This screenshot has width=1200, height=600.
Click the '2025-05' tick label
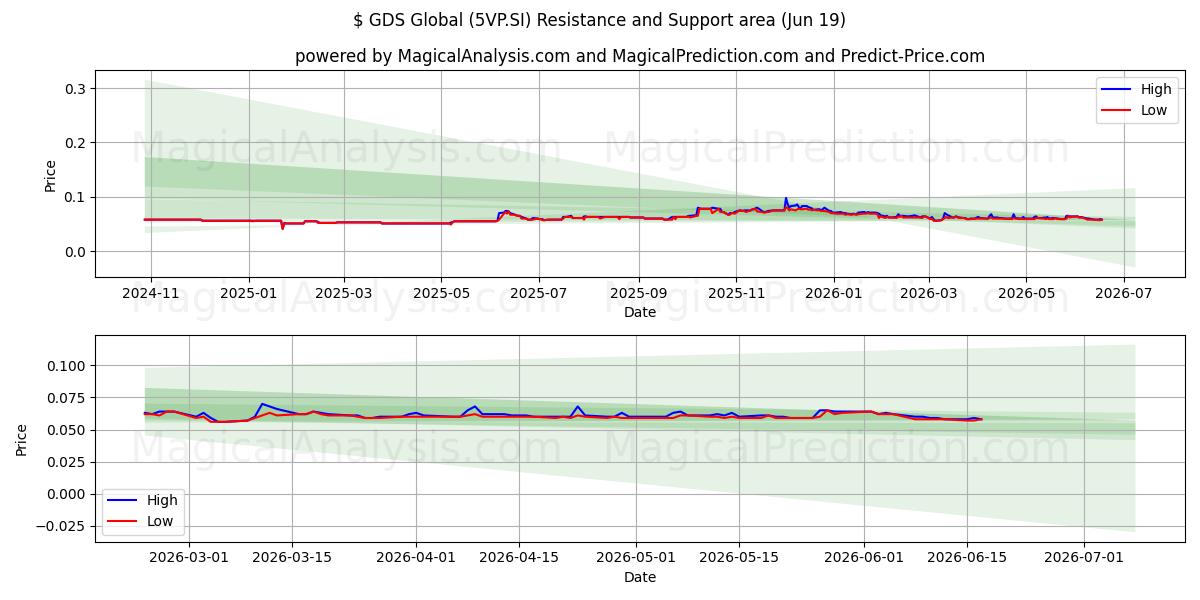[441, 294]
